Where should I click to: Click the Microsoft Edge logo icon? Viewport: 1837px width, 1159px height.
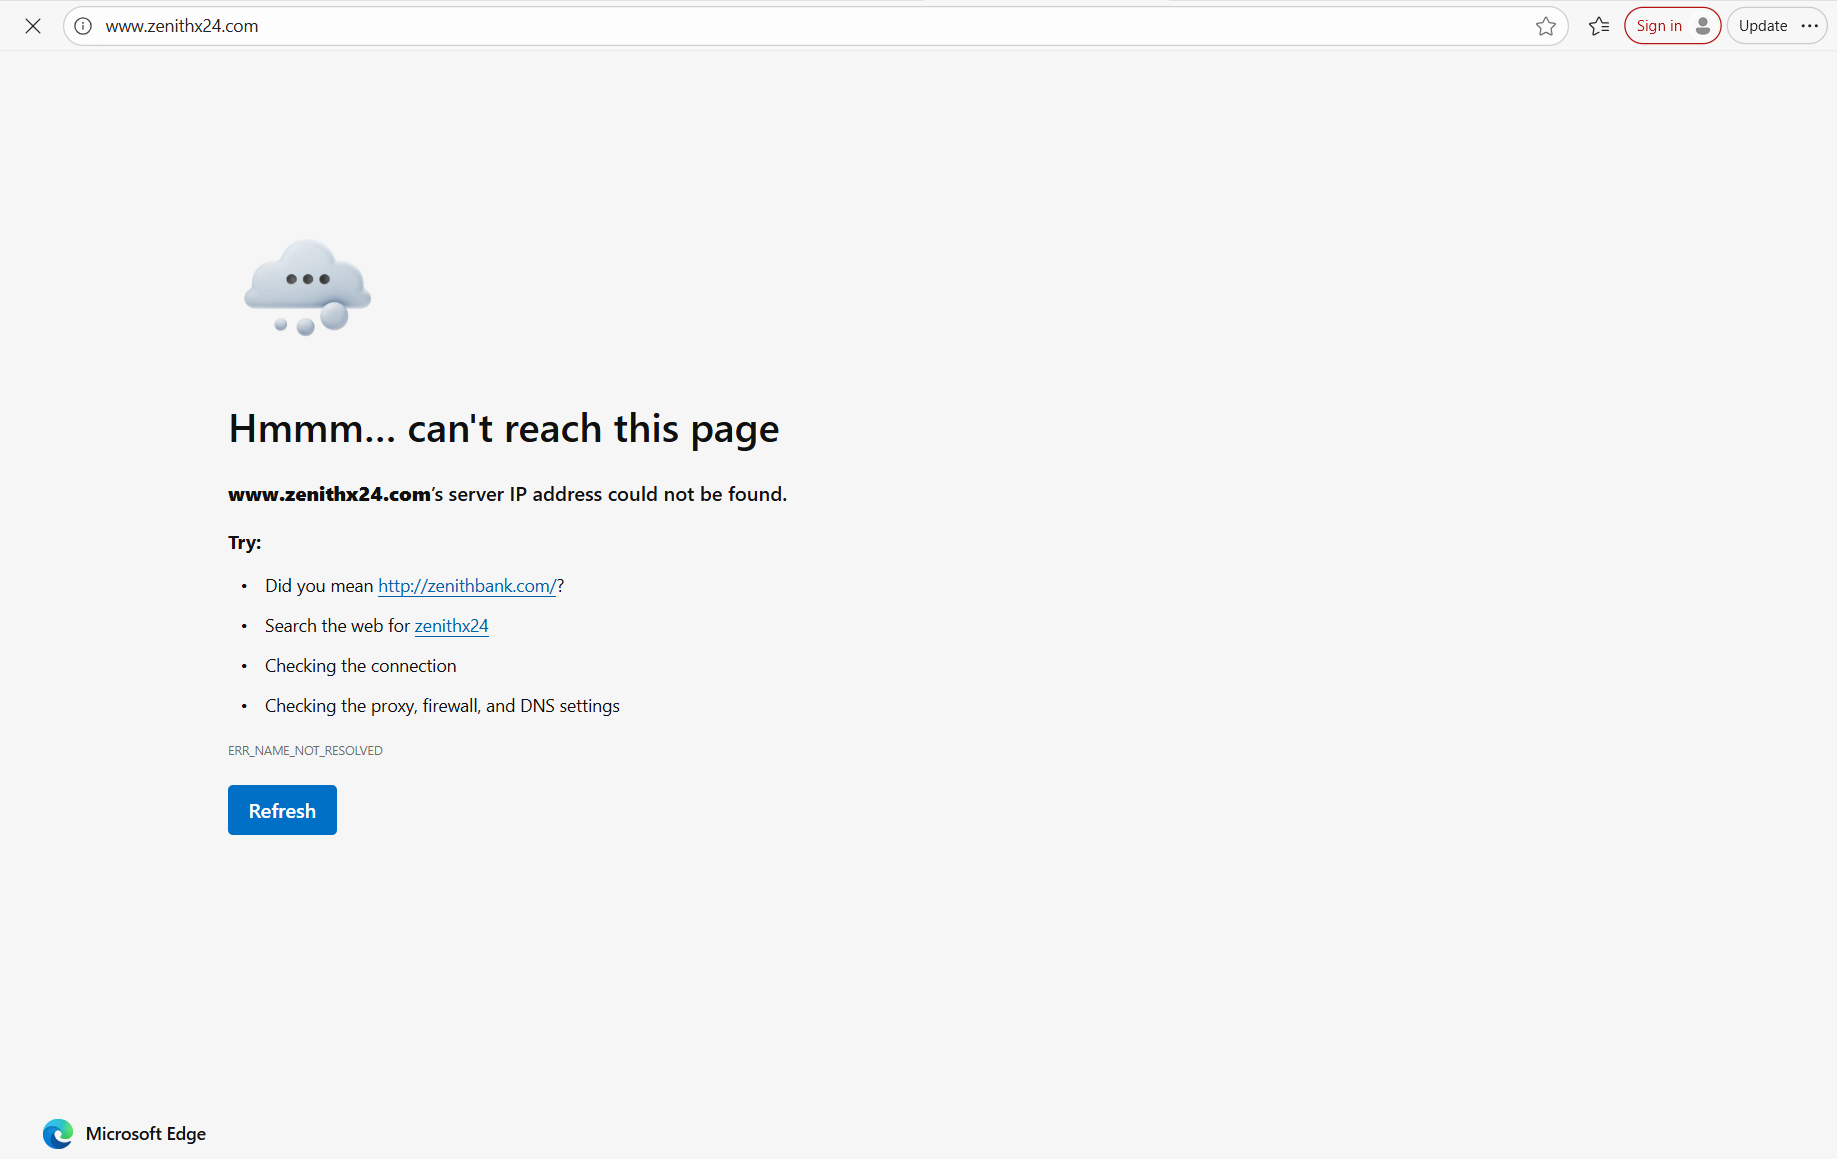[58, 1133]
